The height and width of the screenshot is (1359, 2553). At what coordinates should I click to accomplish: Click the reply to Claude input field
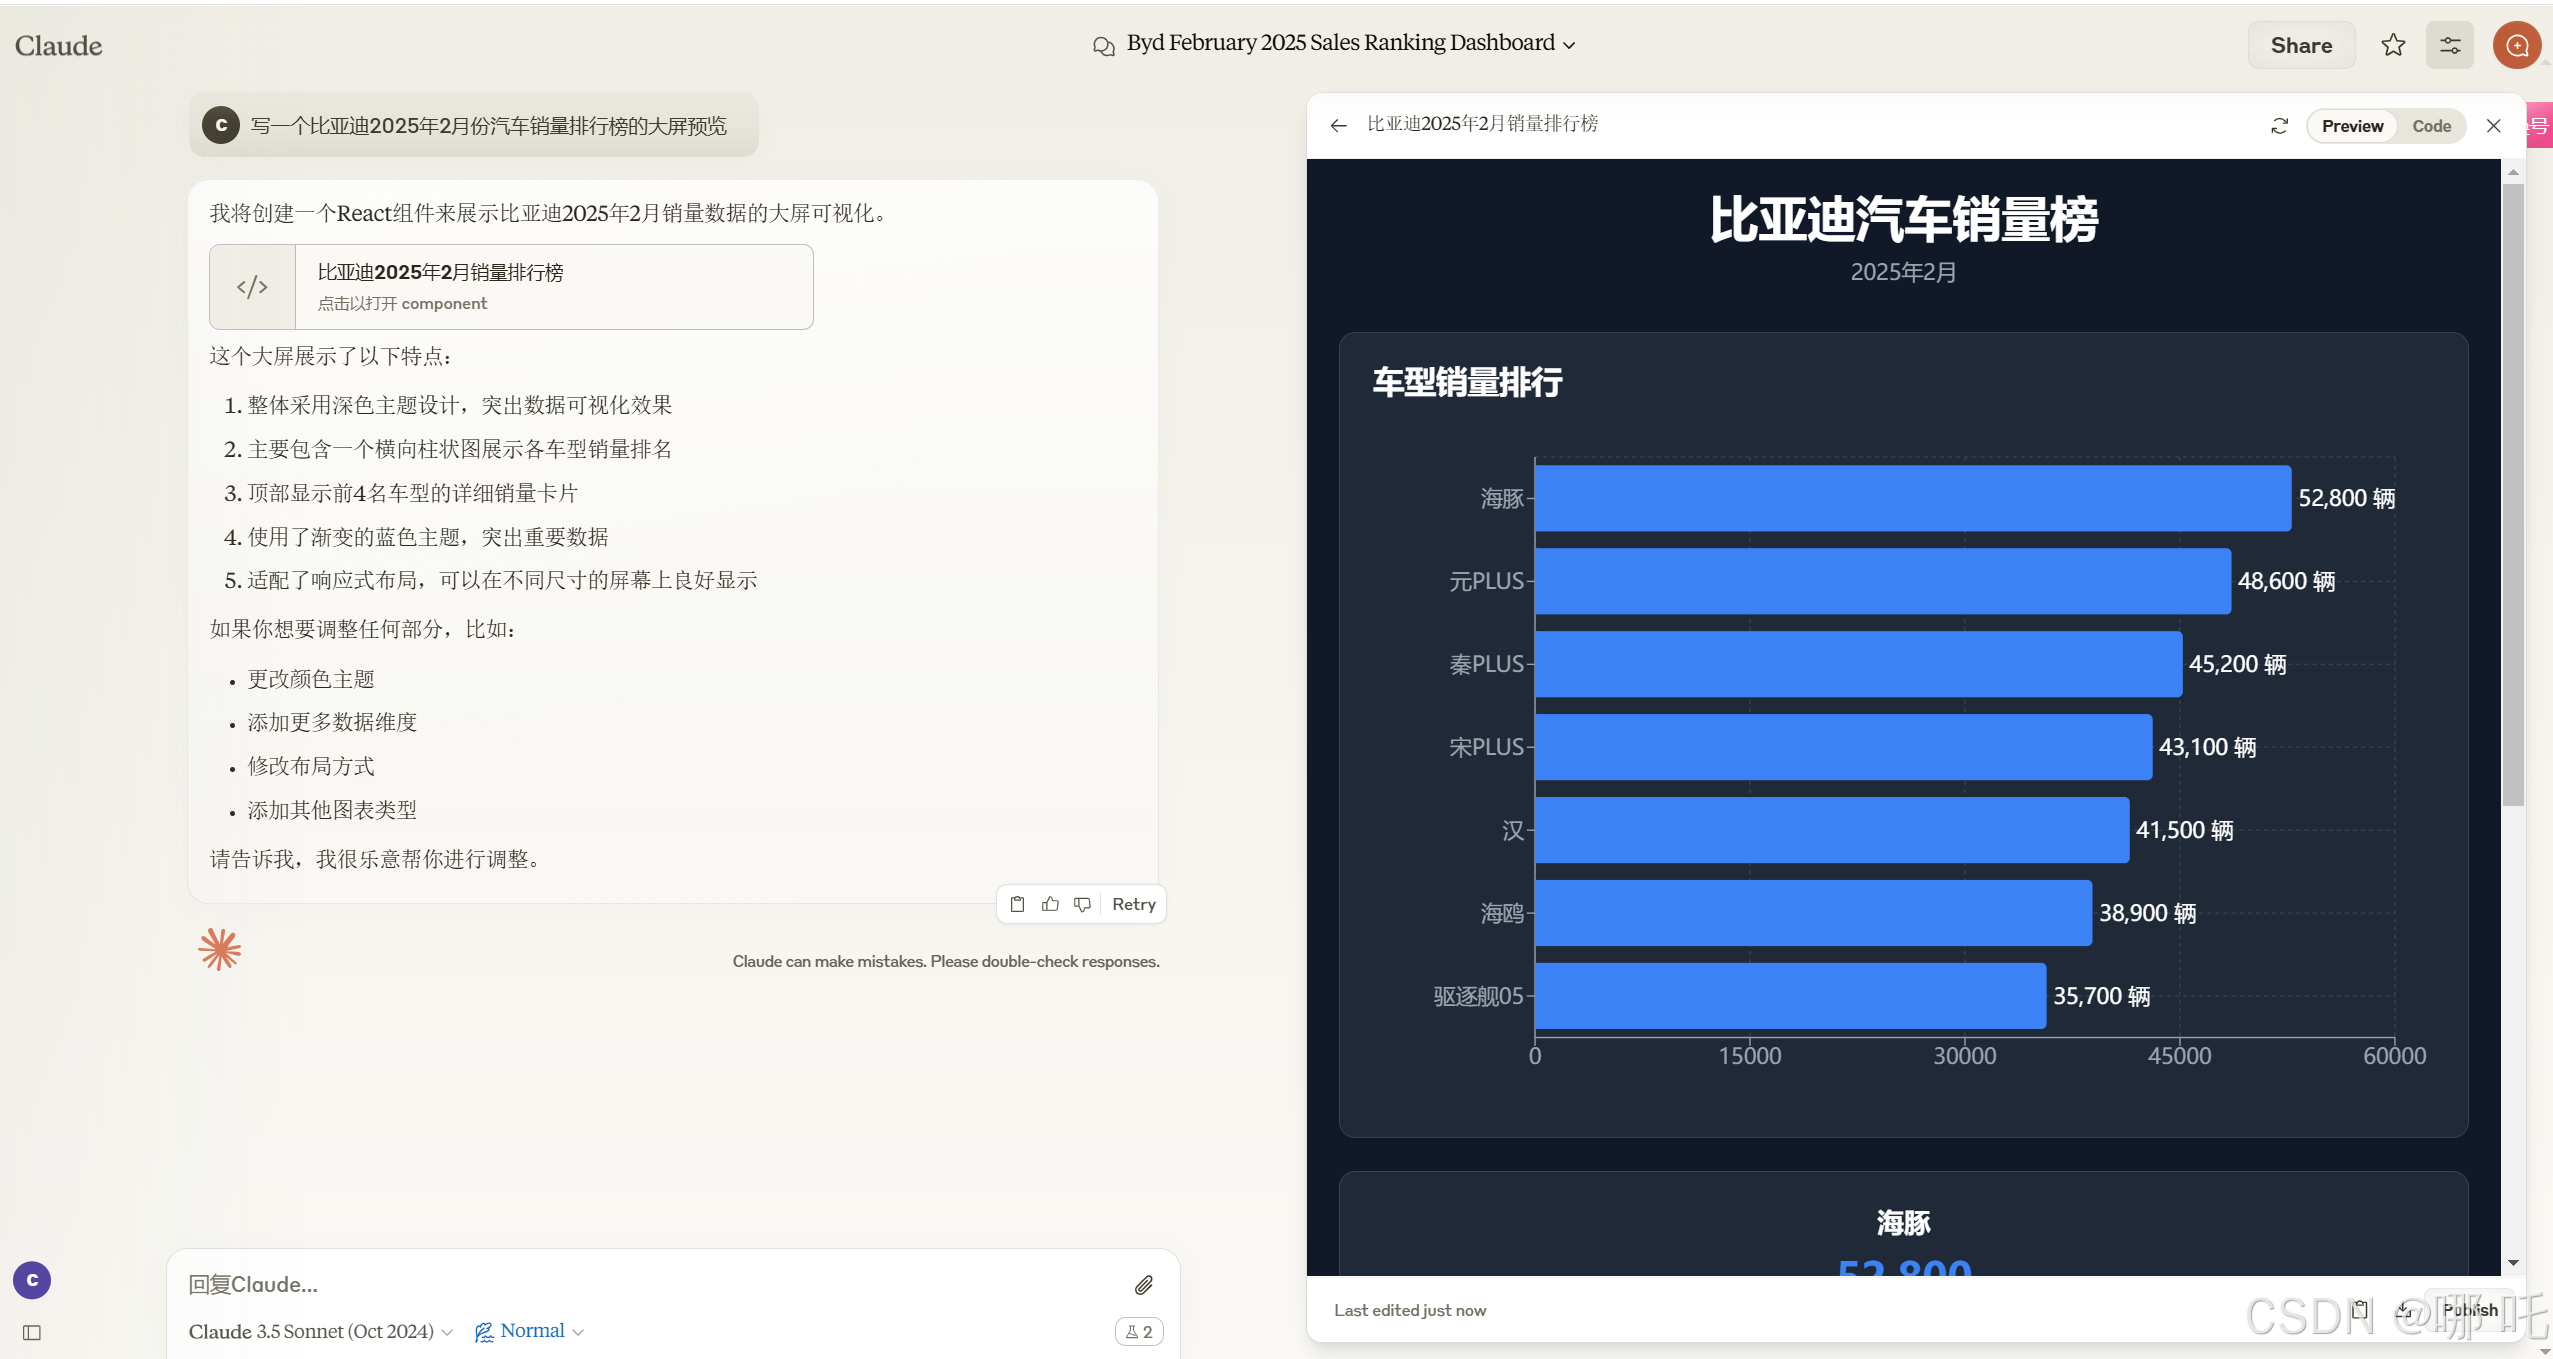point(640,1285)
